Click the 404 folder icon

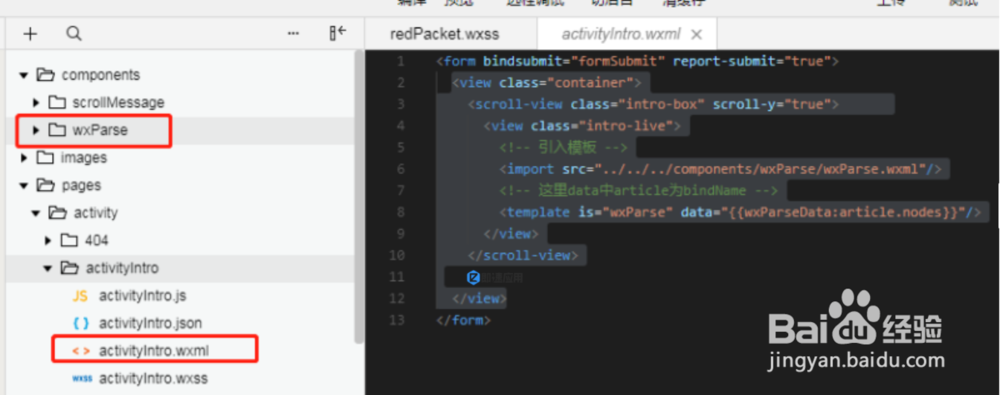click(x=69, y=240)
